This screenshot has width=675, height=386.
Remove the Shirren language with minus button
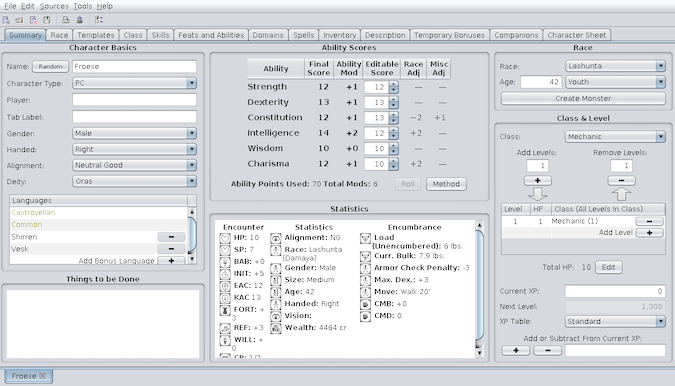coord(171,237)
